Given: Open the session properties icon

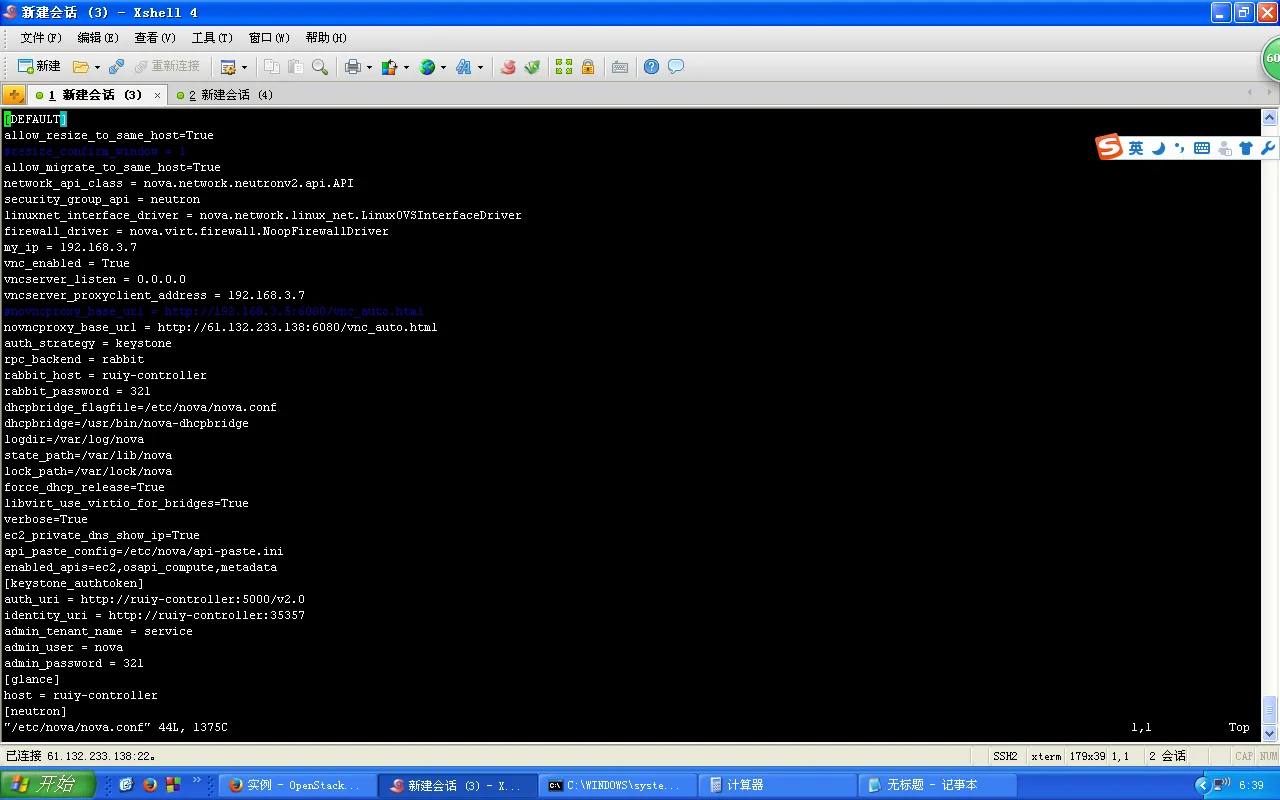Looking at the screenshot, I should point(228,67).
